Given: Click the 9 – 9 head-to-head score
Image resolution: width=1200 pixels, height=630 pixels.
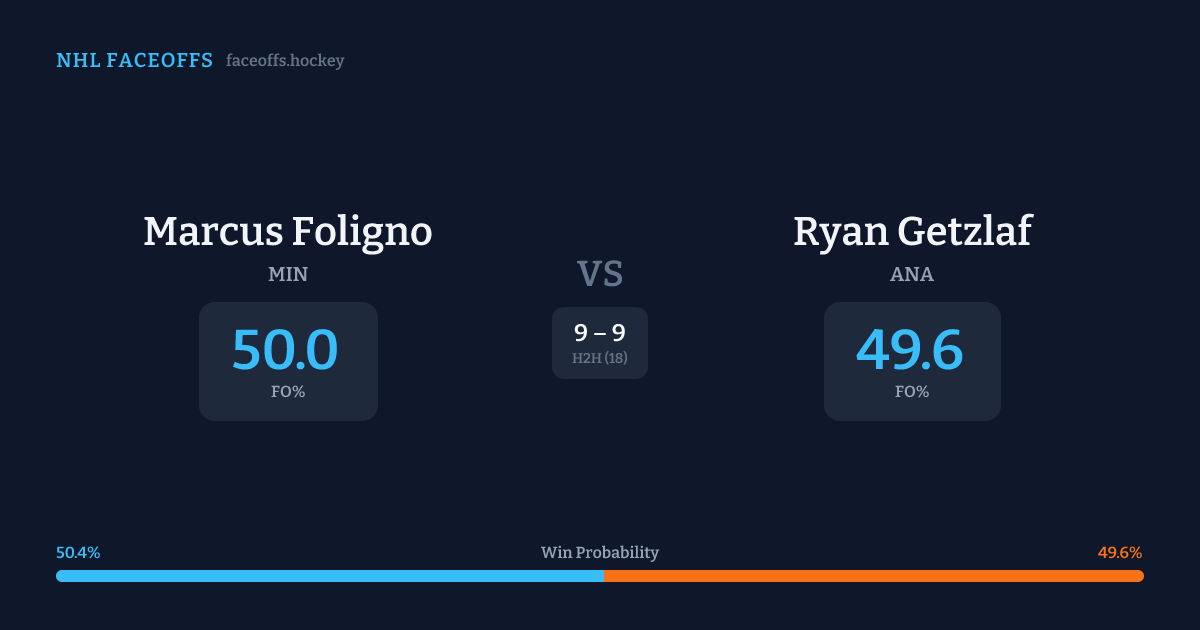Looking at the screenshot, I should pyautogui.click(x=600, y=333).
